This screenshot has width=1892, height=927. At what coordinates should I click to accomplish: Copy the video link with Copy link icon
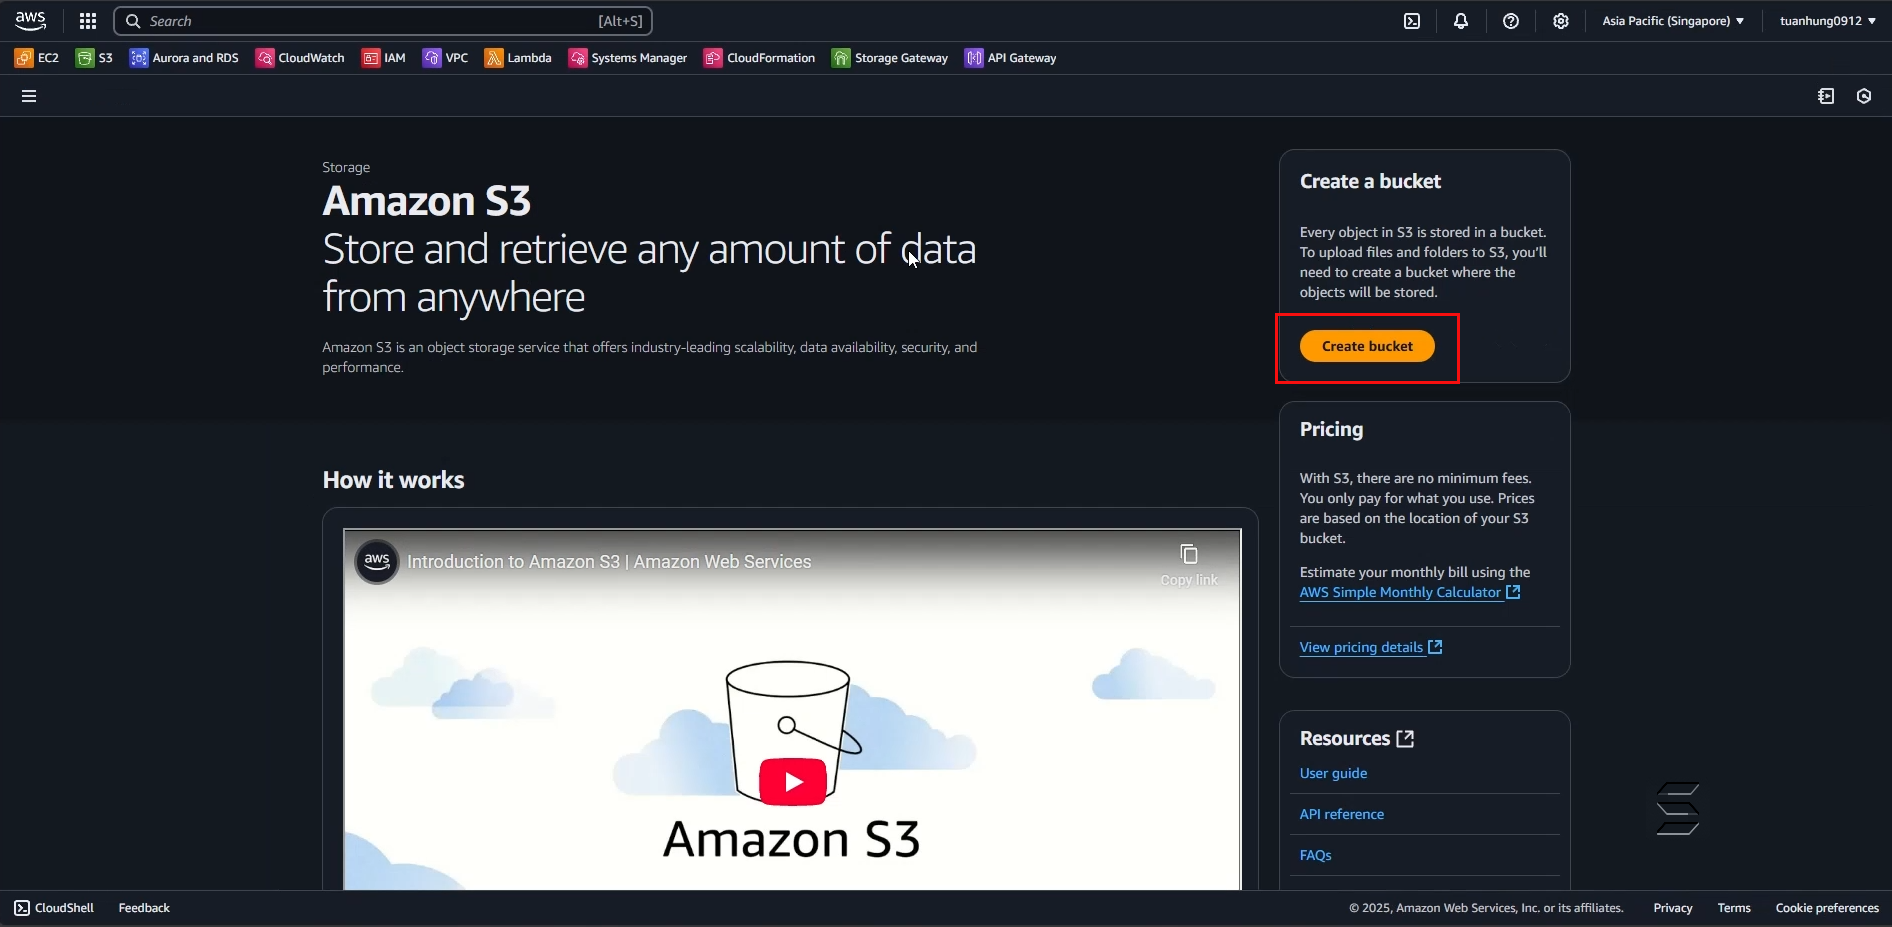click(1189, 564)
